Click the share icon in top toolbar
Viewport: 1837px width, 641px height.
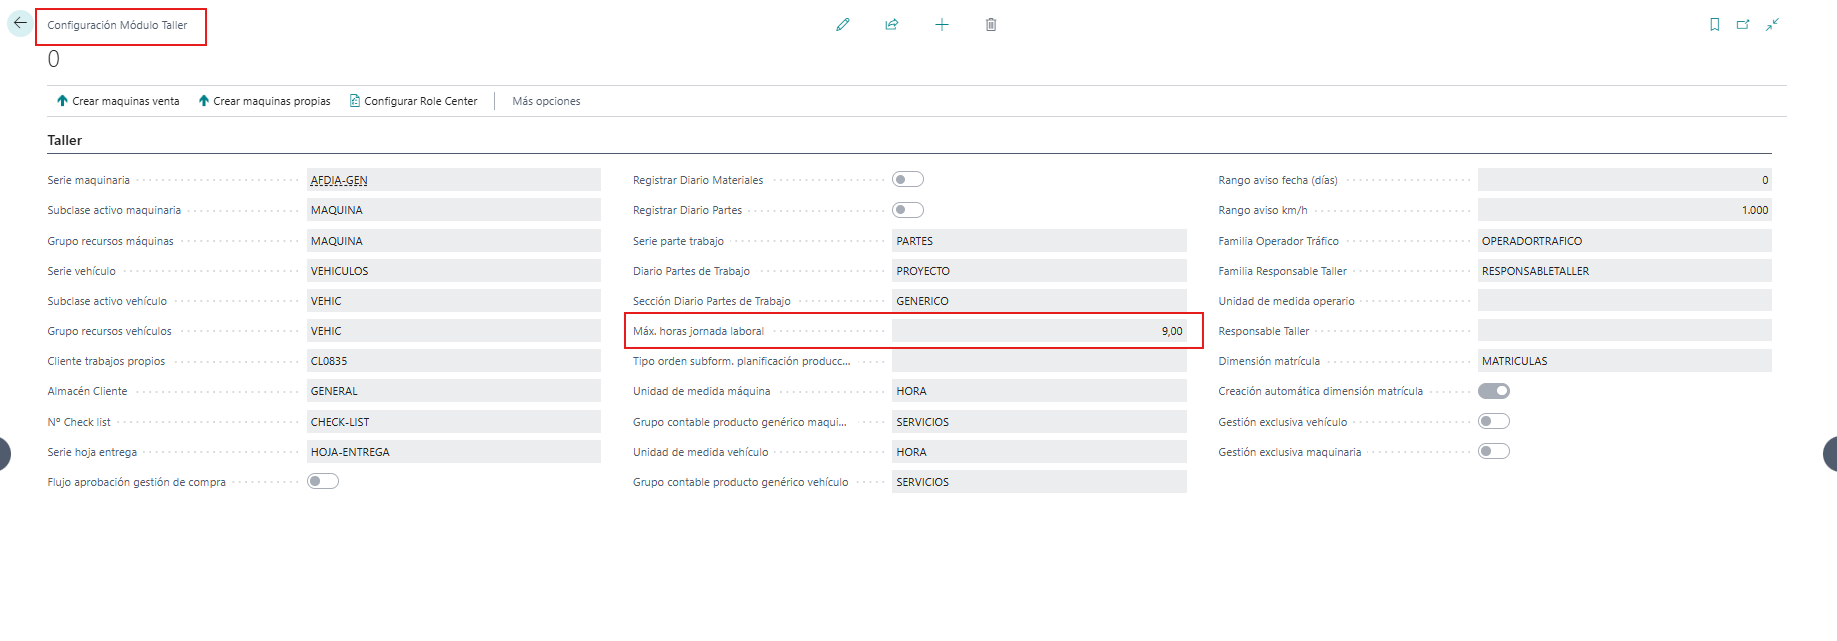(892, 24)
